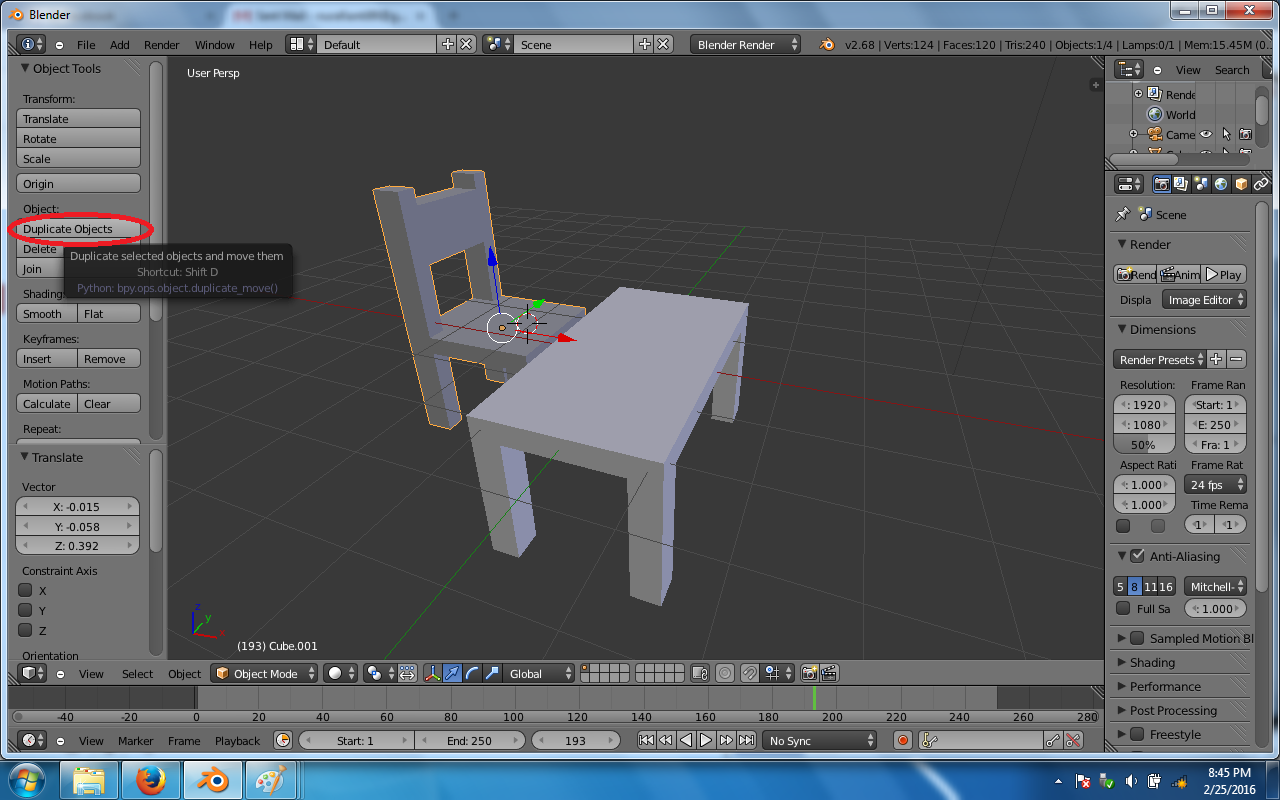Open the Image Editor display dropdown
Image resolution: width=1280 pixels, height=800 pixels.
click(1205, 300)
